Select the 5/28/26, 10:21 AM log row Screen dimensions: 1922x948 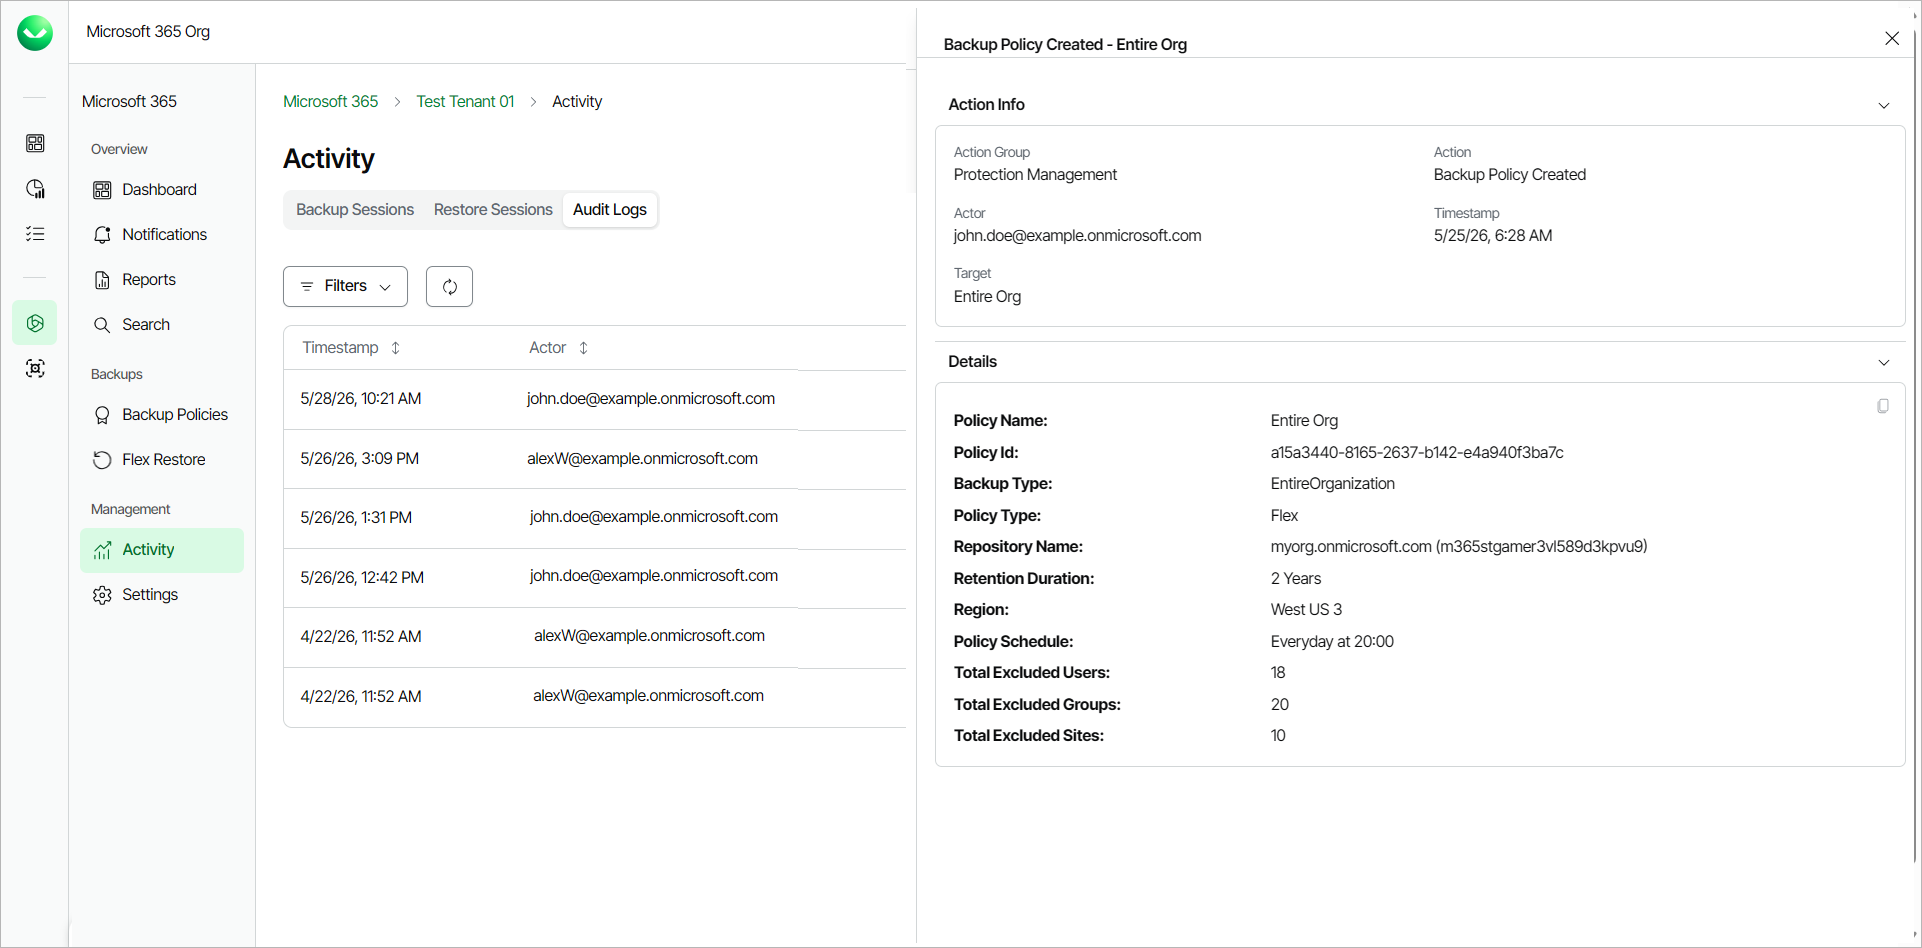(x=595, y=399)
